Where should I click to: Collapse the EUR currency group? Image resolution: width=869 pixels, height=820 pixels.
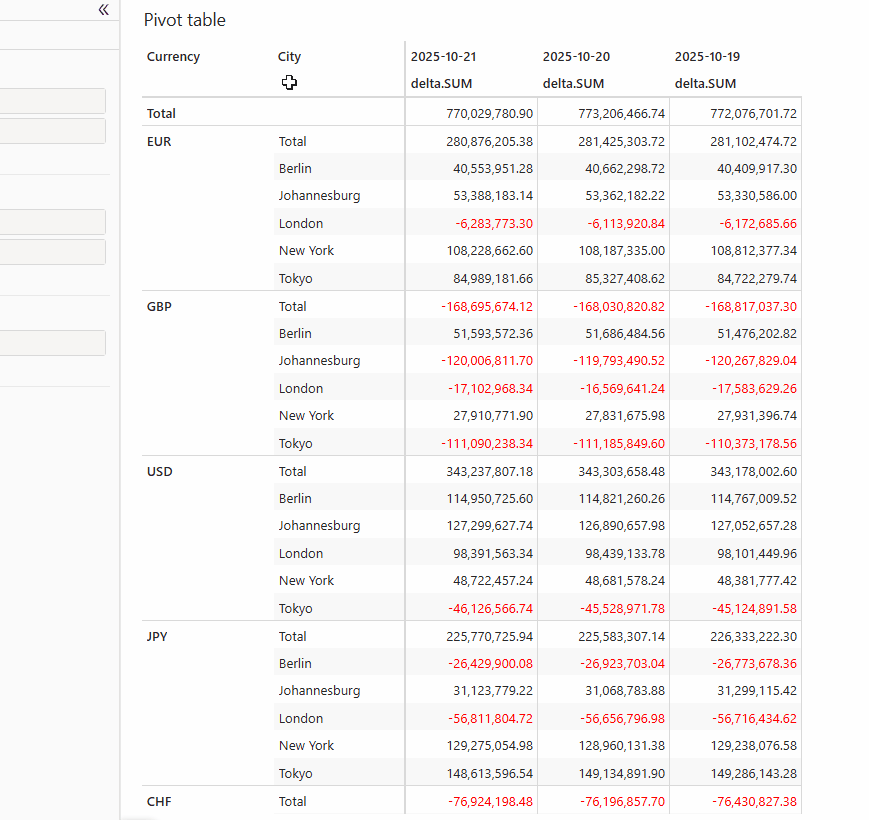[x=159, y=141]
